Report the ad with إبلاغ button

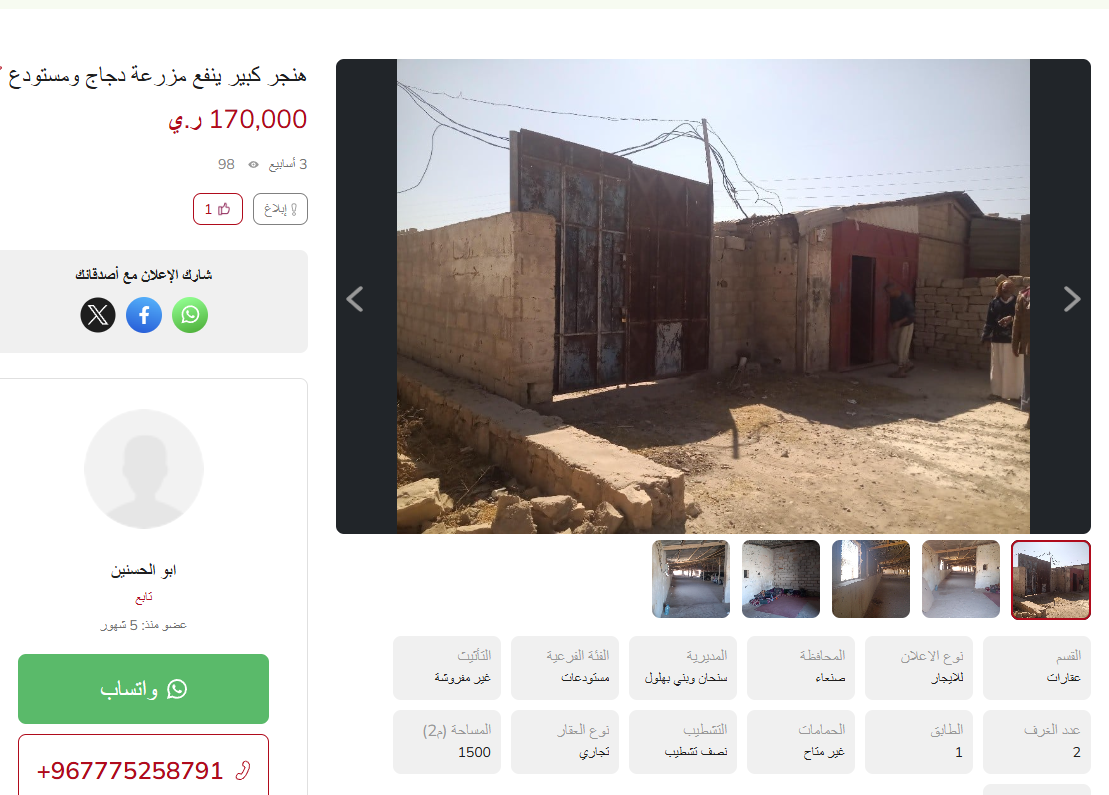tap(280, 209)
